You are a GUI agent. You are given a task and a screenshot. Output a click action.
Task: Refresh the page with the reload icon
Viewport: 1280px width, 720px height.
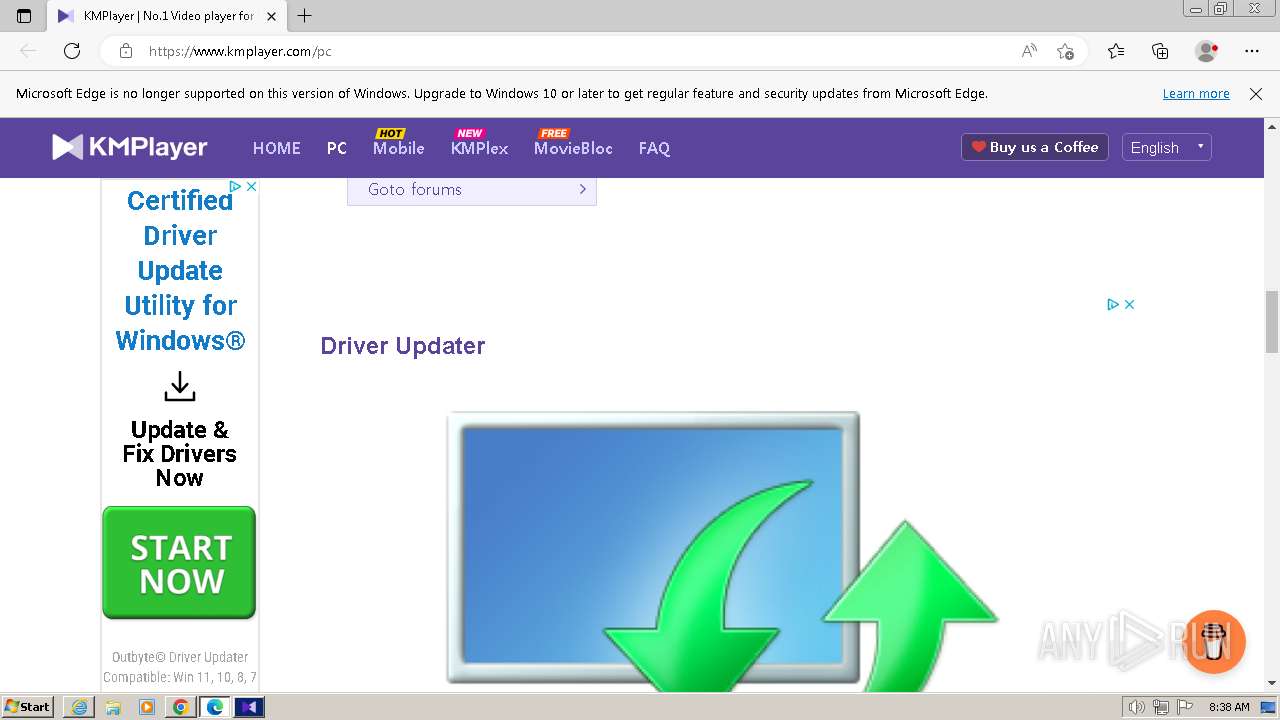click(x=72, y=51)
